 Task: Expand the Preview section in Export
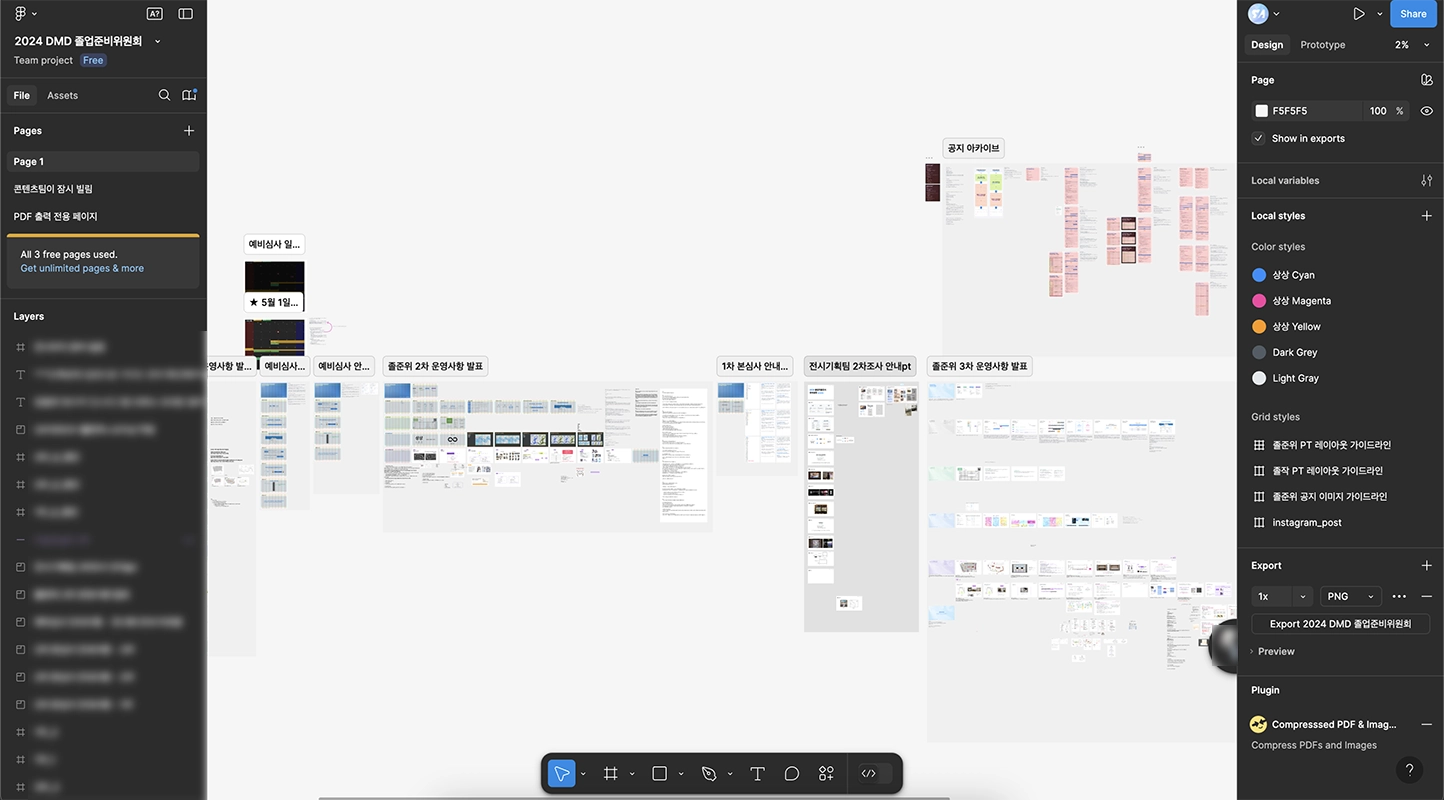coord(1275,651)
